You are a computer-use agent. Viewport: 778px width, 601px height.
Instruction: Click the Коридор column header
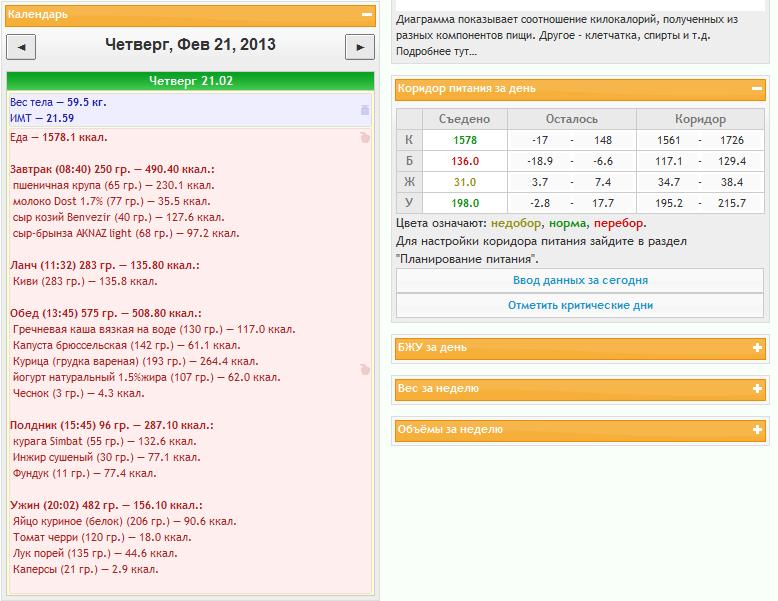click(700, 119)
